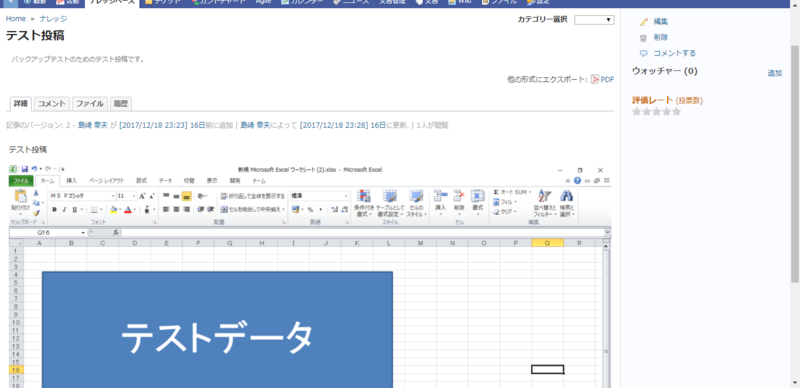Open セルのスタイル cell styles
The width and height of the screenshot is (800, 388).
pyautogui.click(x=416, y=203)
